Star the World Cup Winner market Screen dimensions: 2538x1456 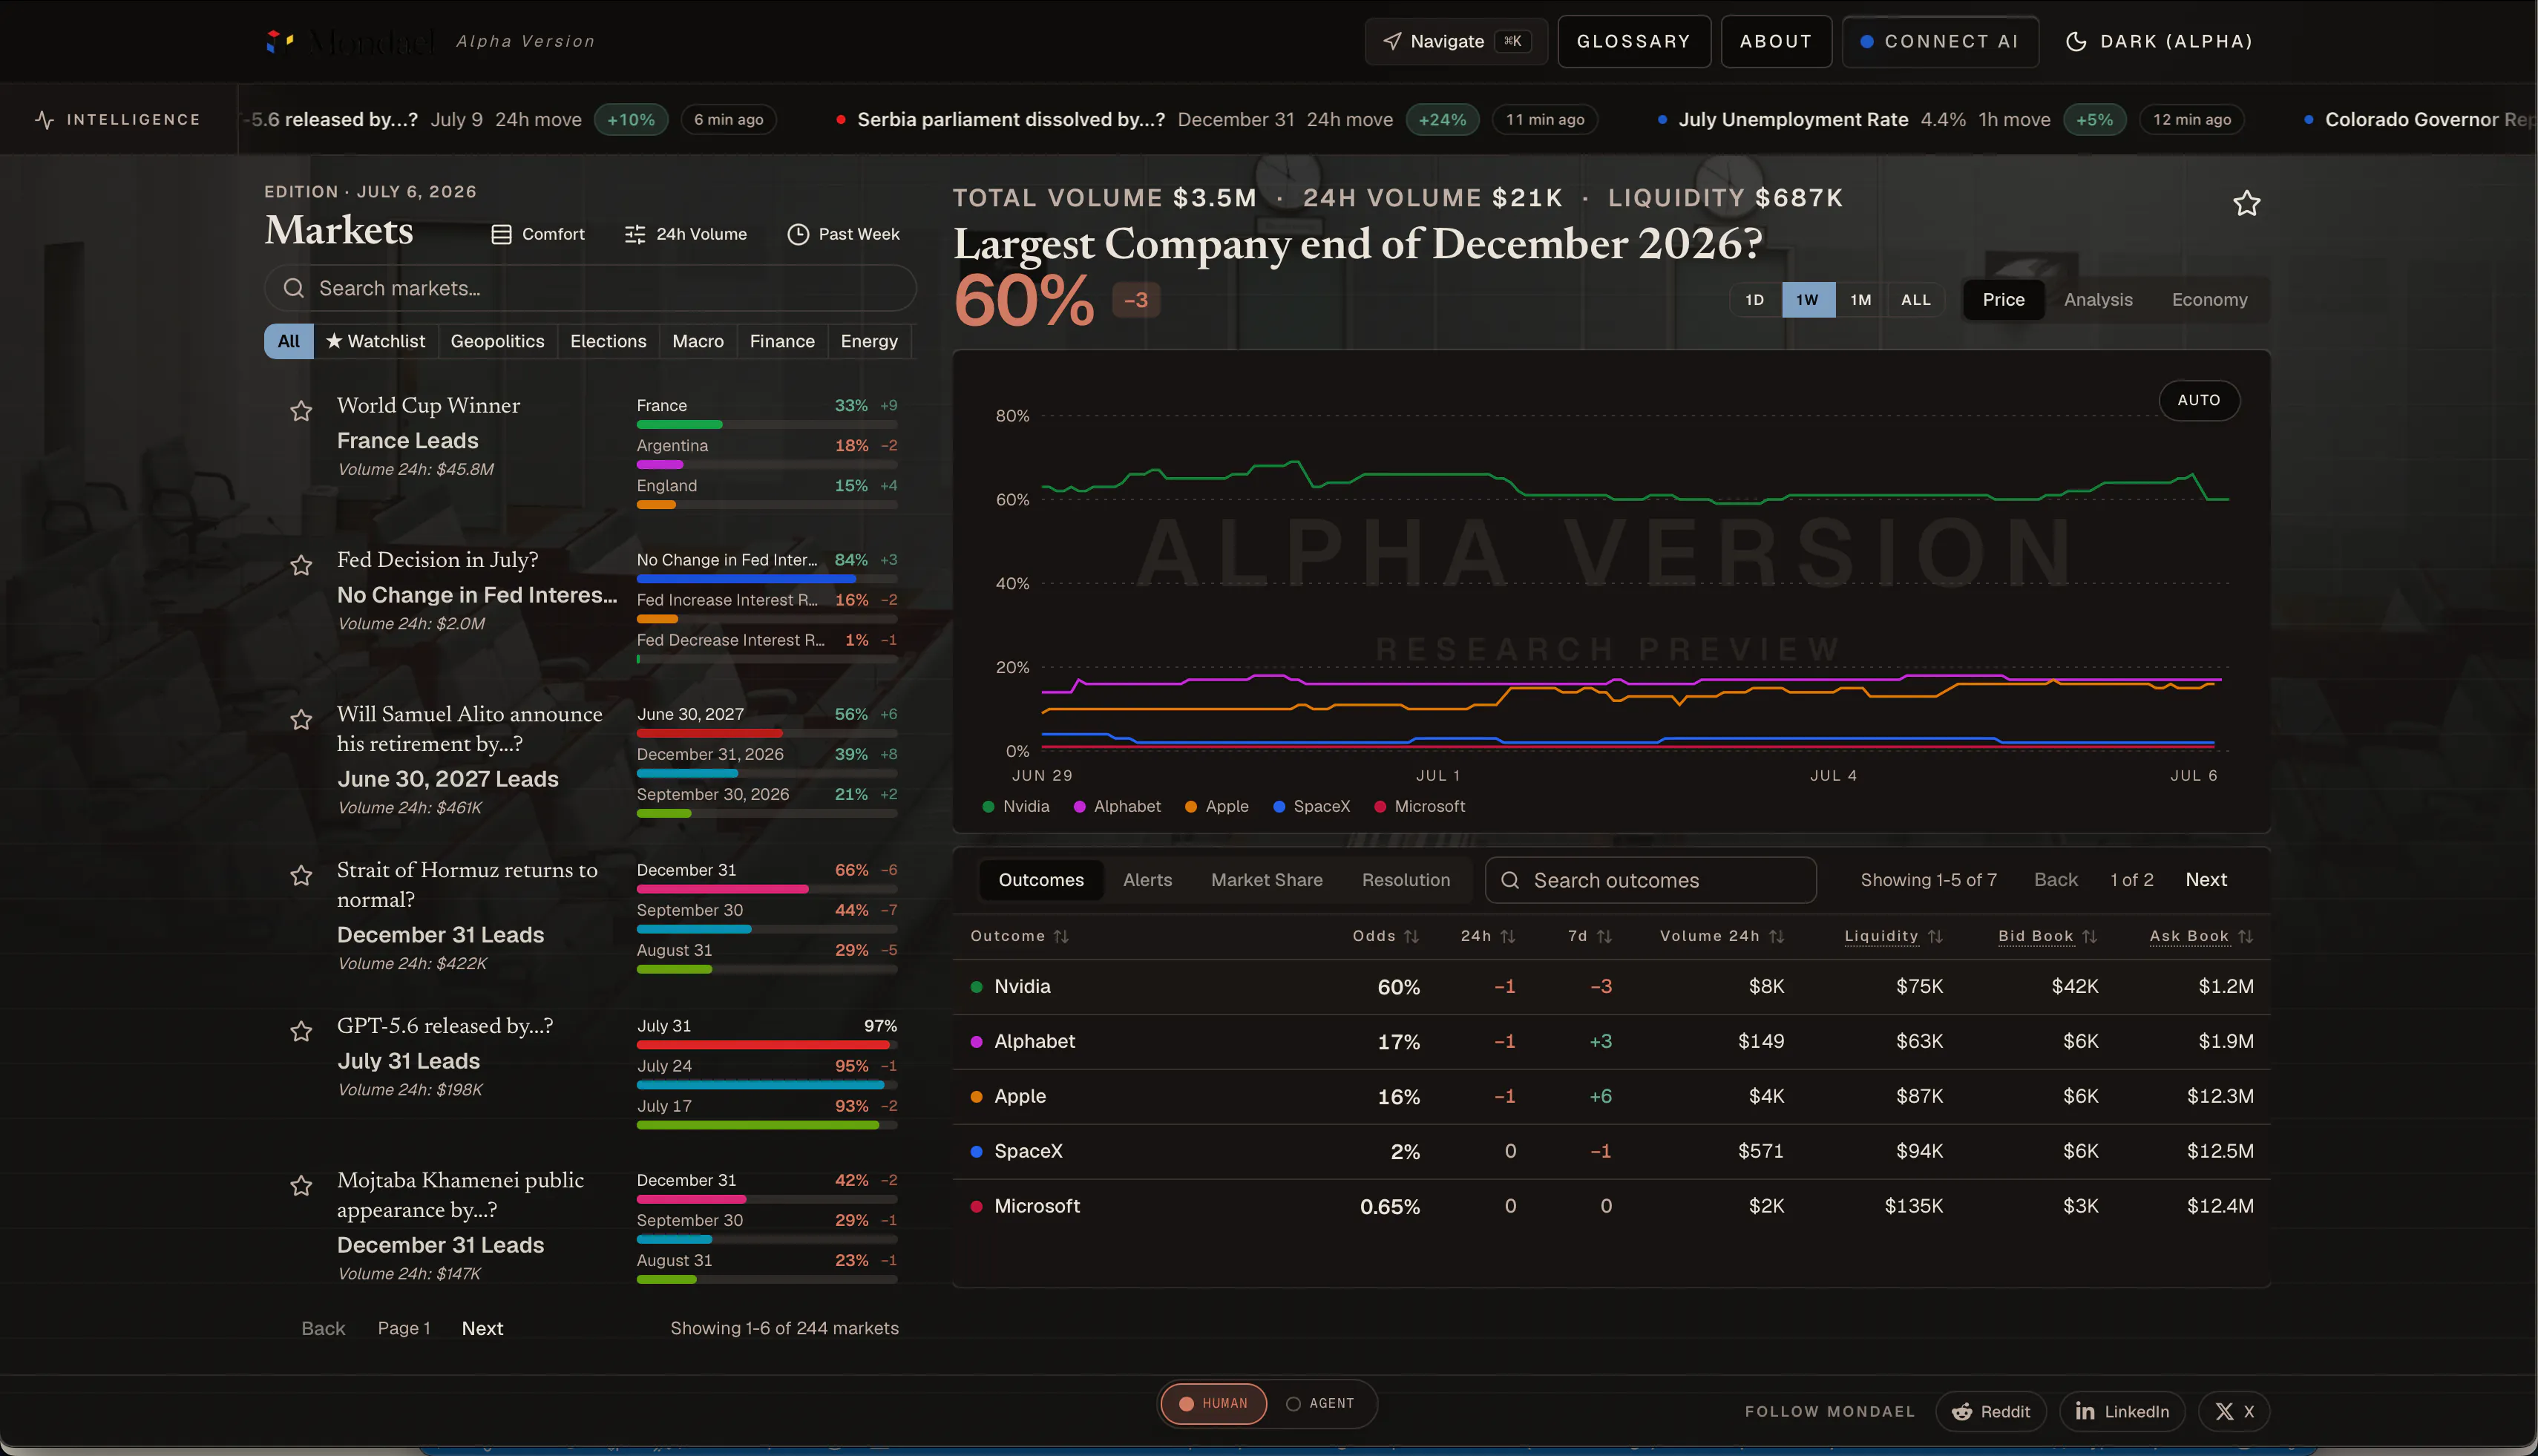pyautogui.click(x=301, y=411)
